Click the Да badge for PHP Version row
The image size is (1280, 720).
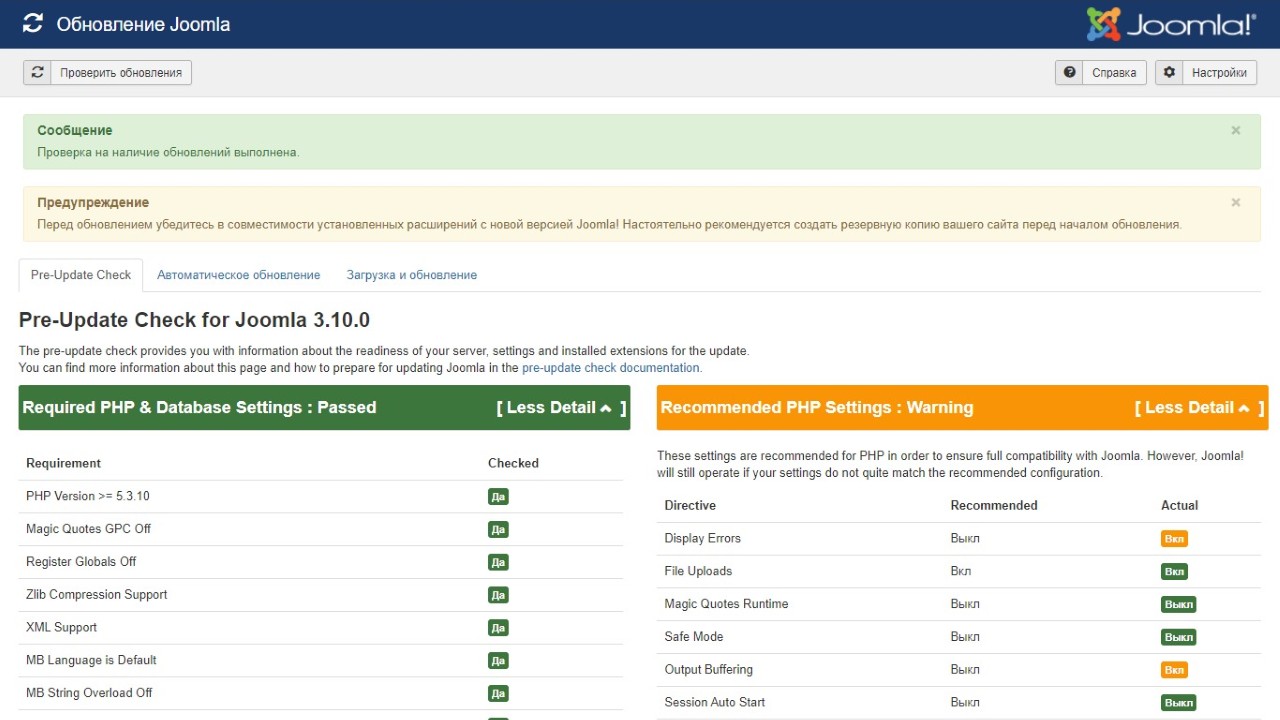(x=498, y=497)
